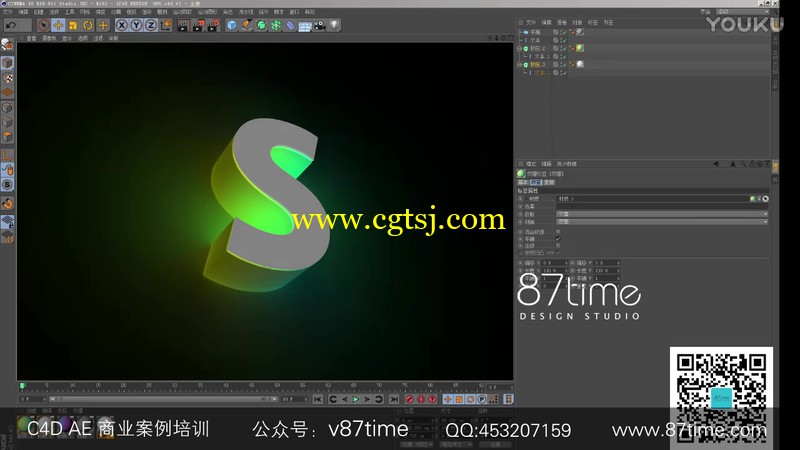Open Object Manager 文件 menu

pos(531,22)
